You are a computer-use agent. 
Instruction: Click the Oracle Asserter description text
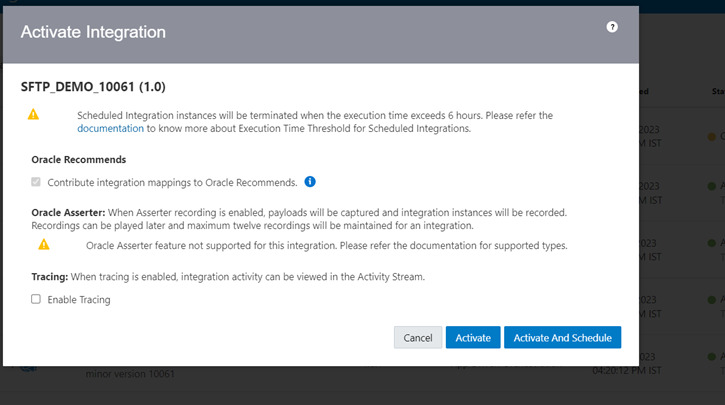coord(299,219)
